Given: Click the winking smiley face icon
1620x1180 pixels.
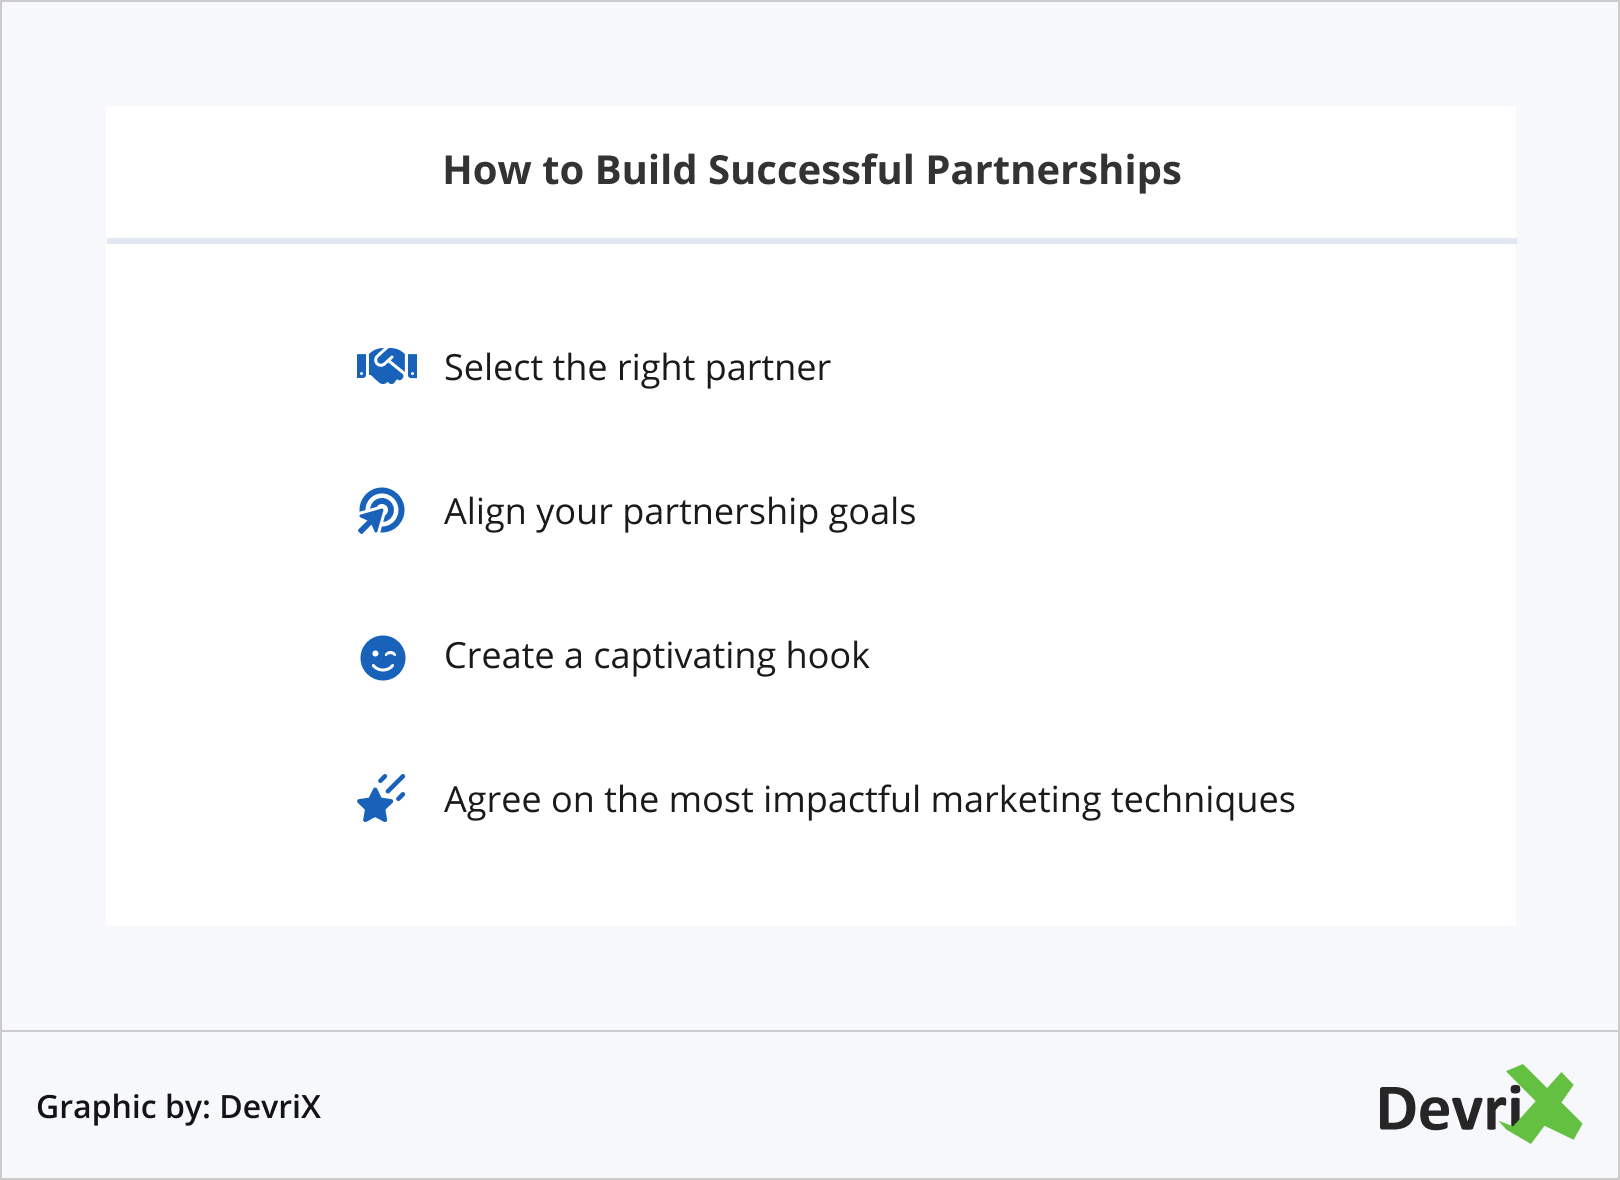Looking at the screenshot, I should coord(382,658).
